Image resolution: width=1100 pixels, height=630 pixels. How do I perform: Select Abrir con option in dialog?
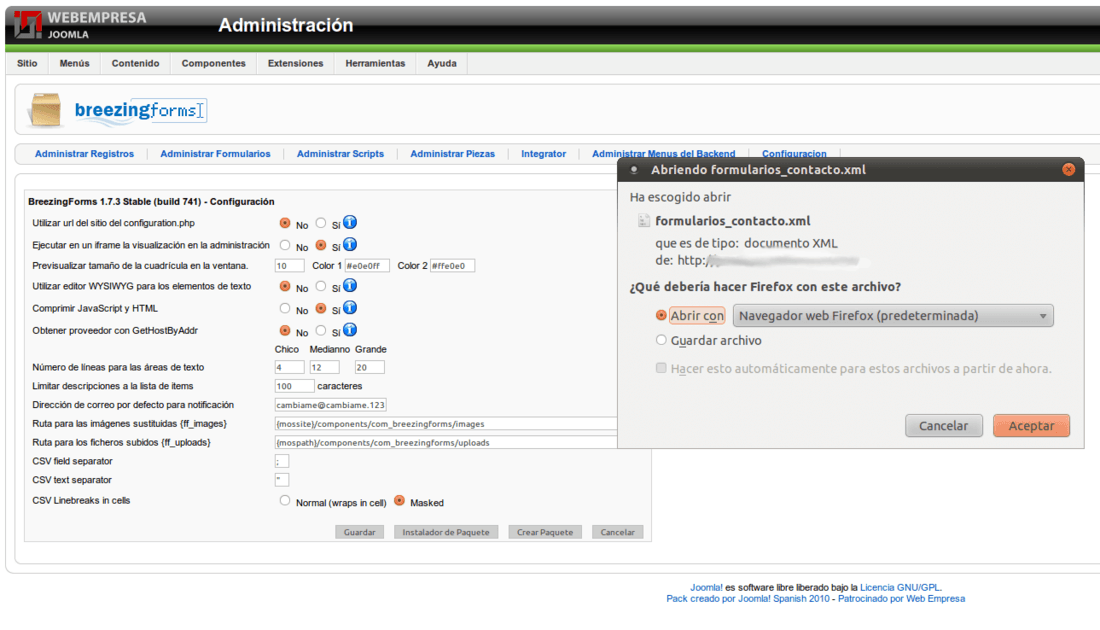661,316
